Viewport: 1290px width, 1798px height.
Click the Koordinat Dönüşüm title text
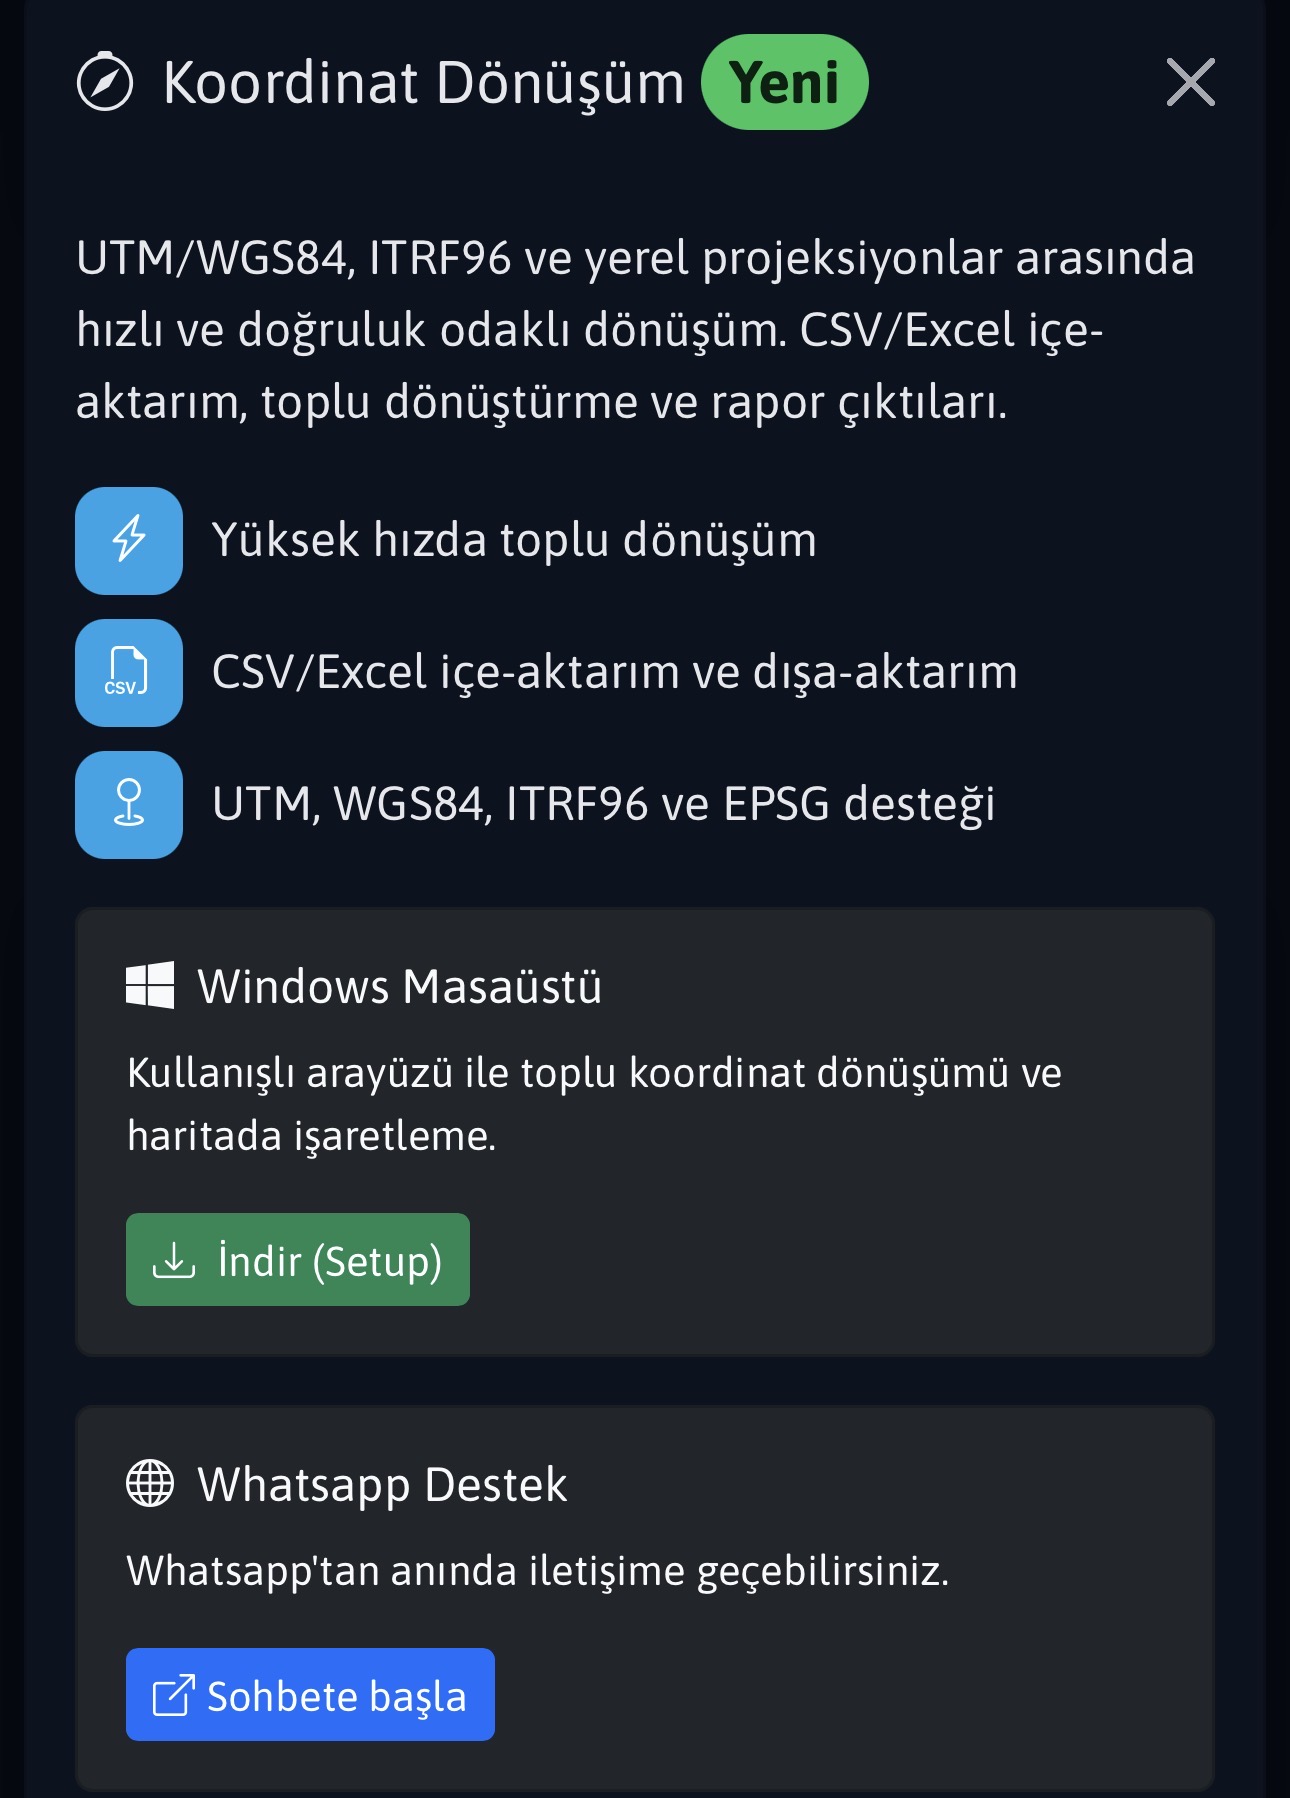point(423,82)
